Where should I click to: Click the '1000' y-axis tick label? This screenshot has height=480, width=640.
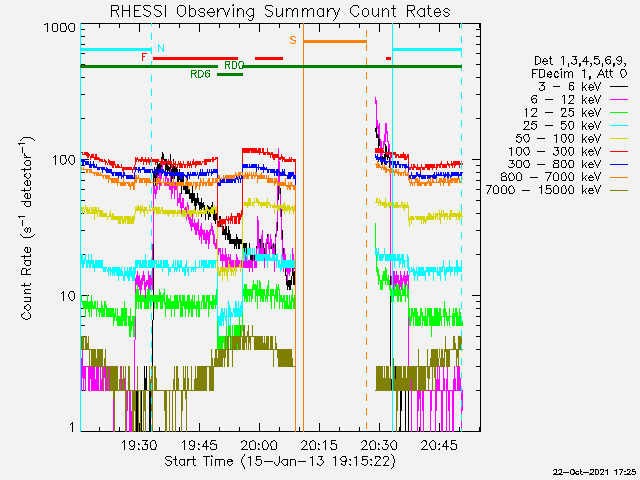[60, 28]
